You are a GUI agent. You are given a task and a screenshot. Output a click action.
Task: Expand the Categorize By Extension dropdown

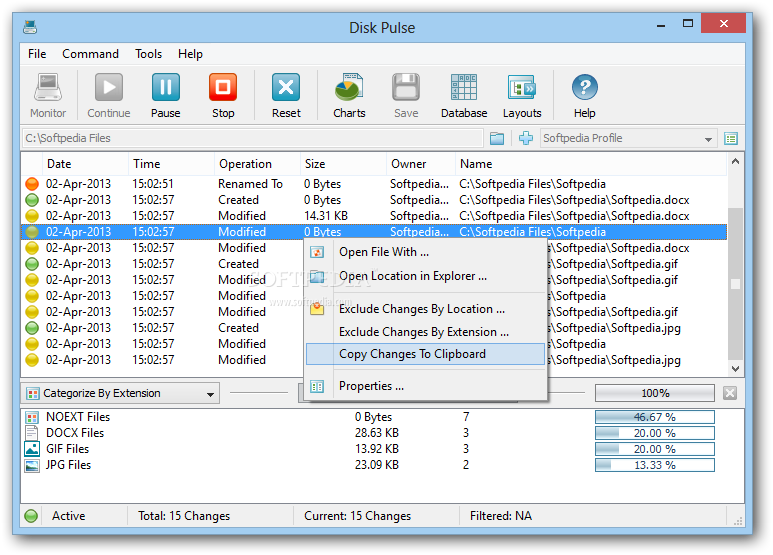pyautogui.click(x=211, y=394)
